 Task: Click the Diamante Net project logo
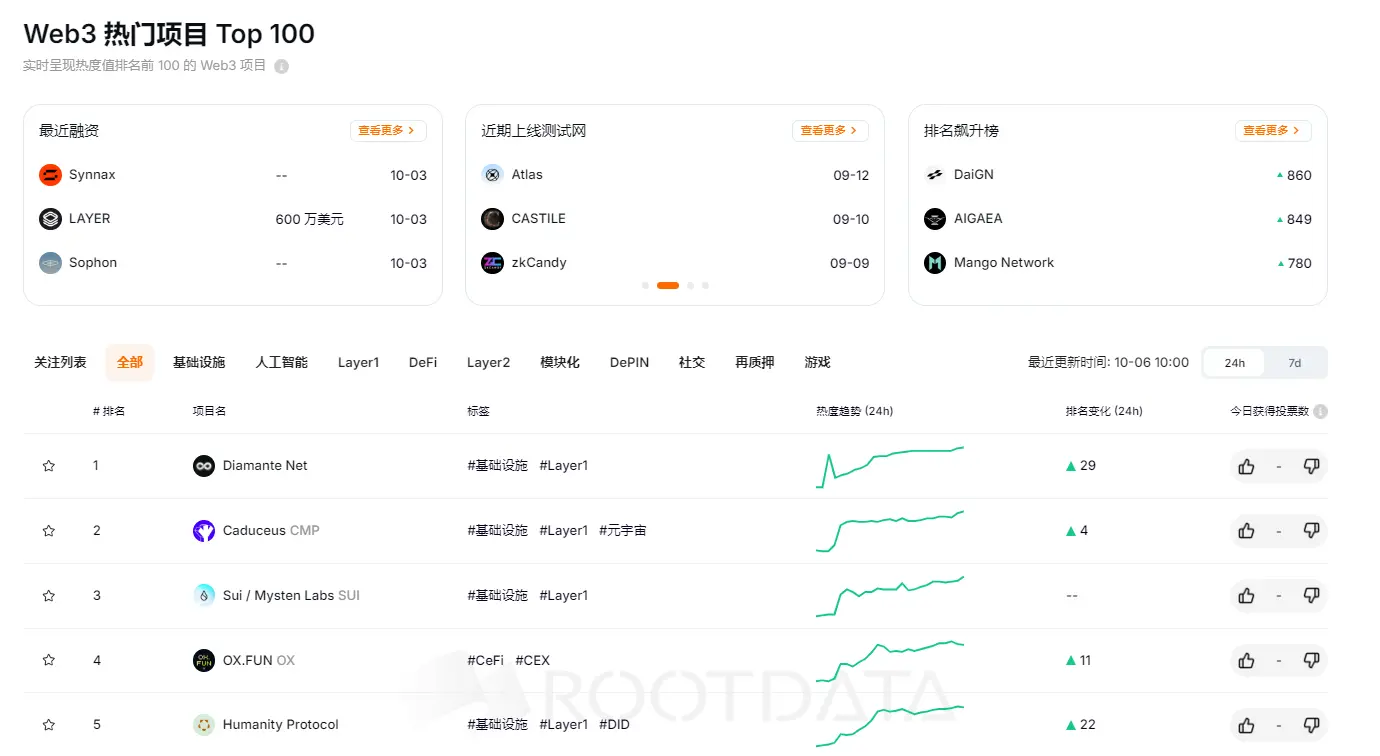point(203,465)
